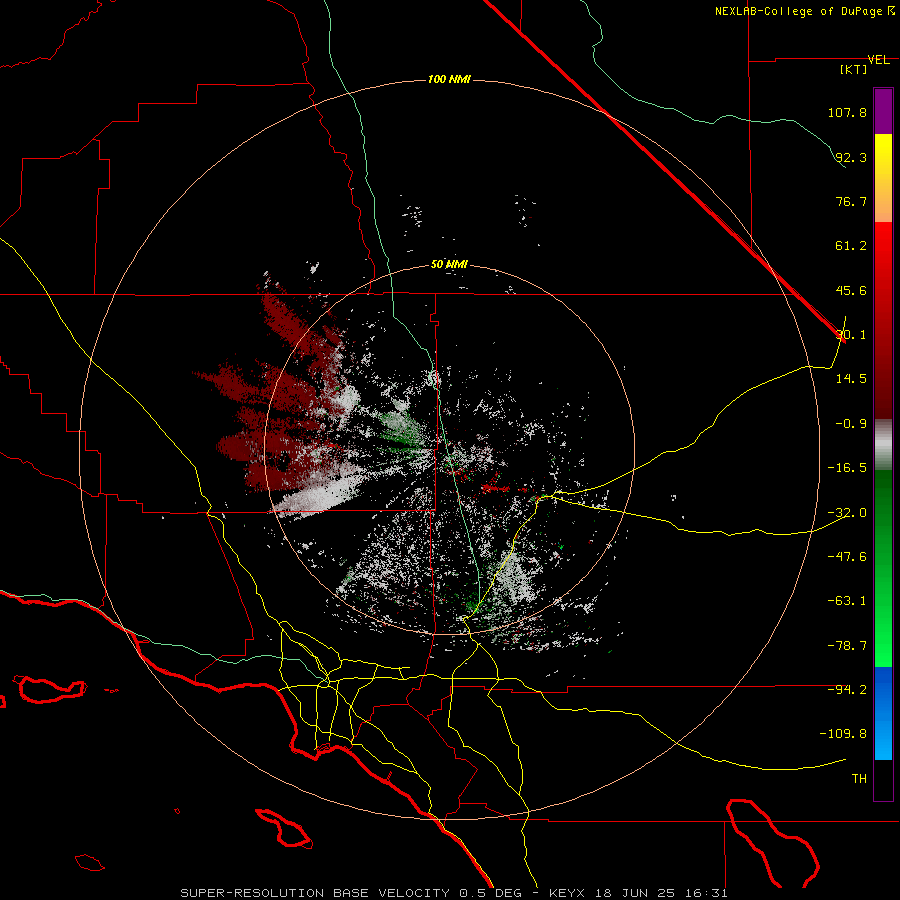Click the VEL legend heading
Screen dimensions: 900x900
(x=878, y=60)
